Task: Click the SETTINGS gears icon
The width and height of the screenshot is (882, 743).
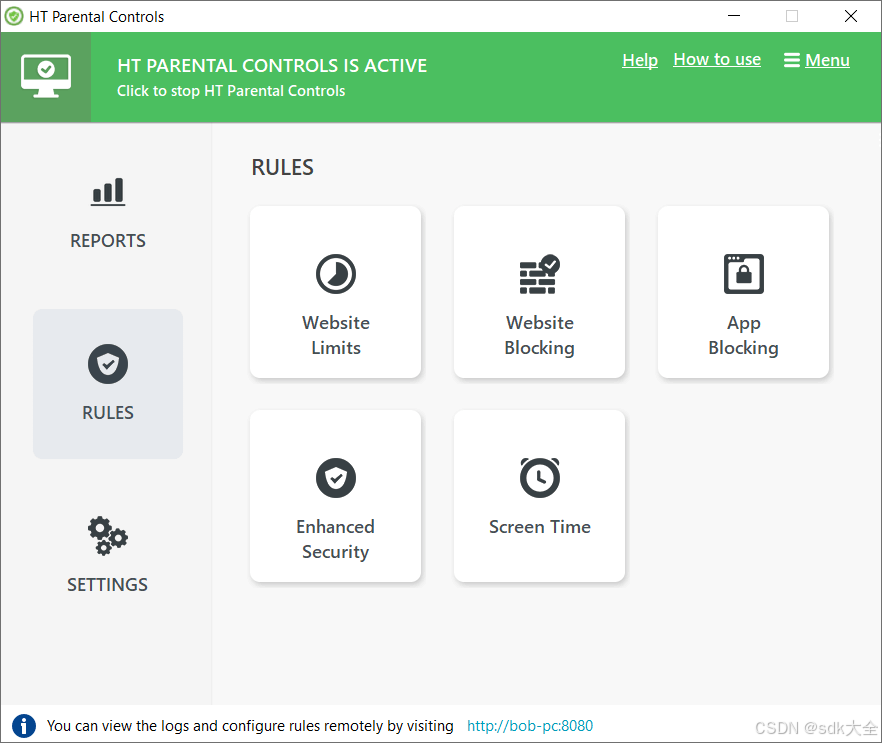Action: click(107, 536)
